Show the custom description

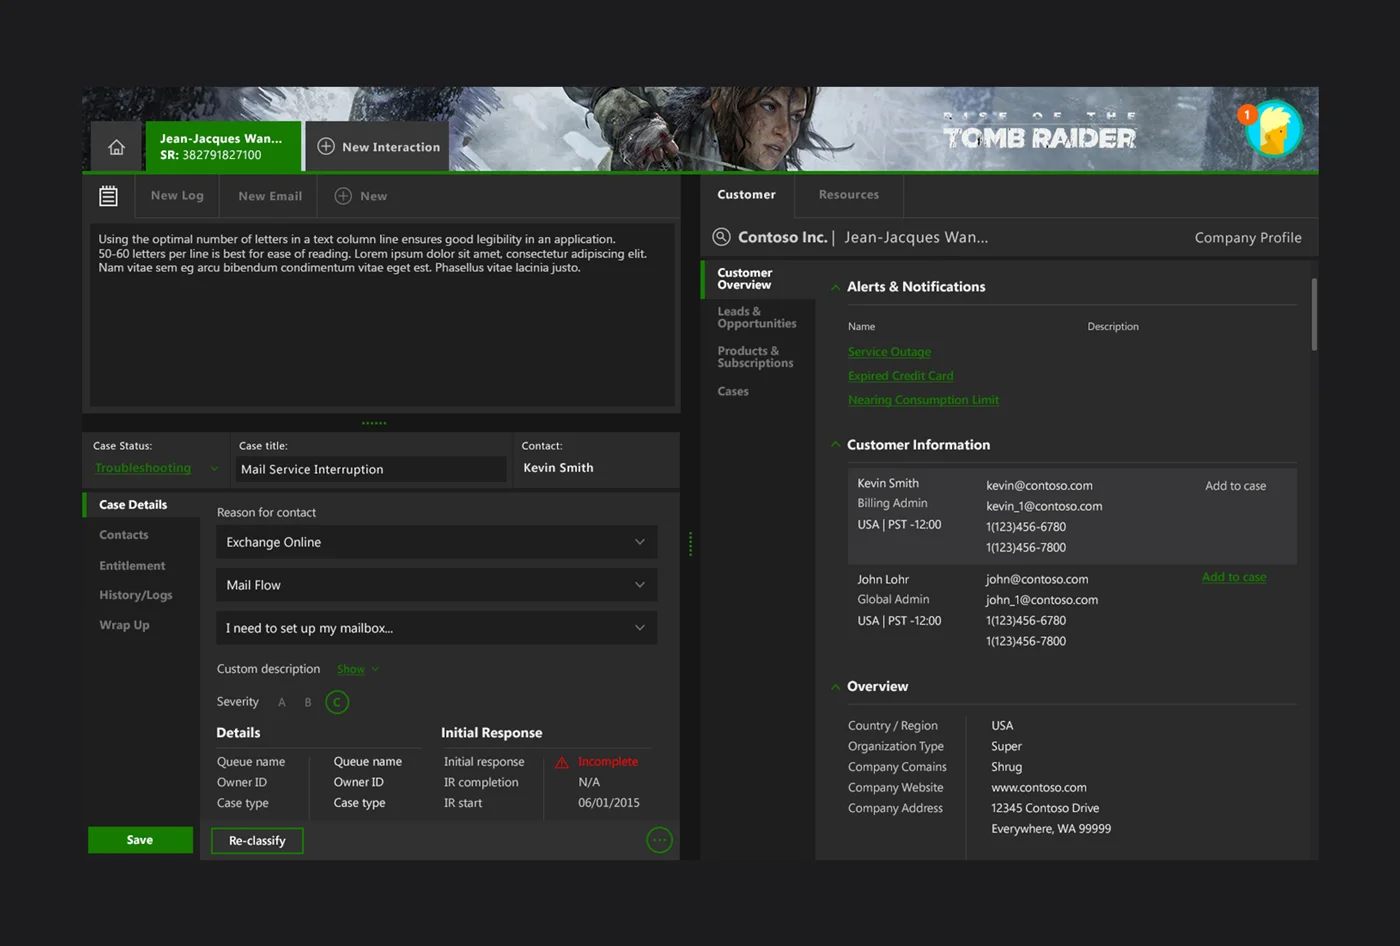point(357,669)
